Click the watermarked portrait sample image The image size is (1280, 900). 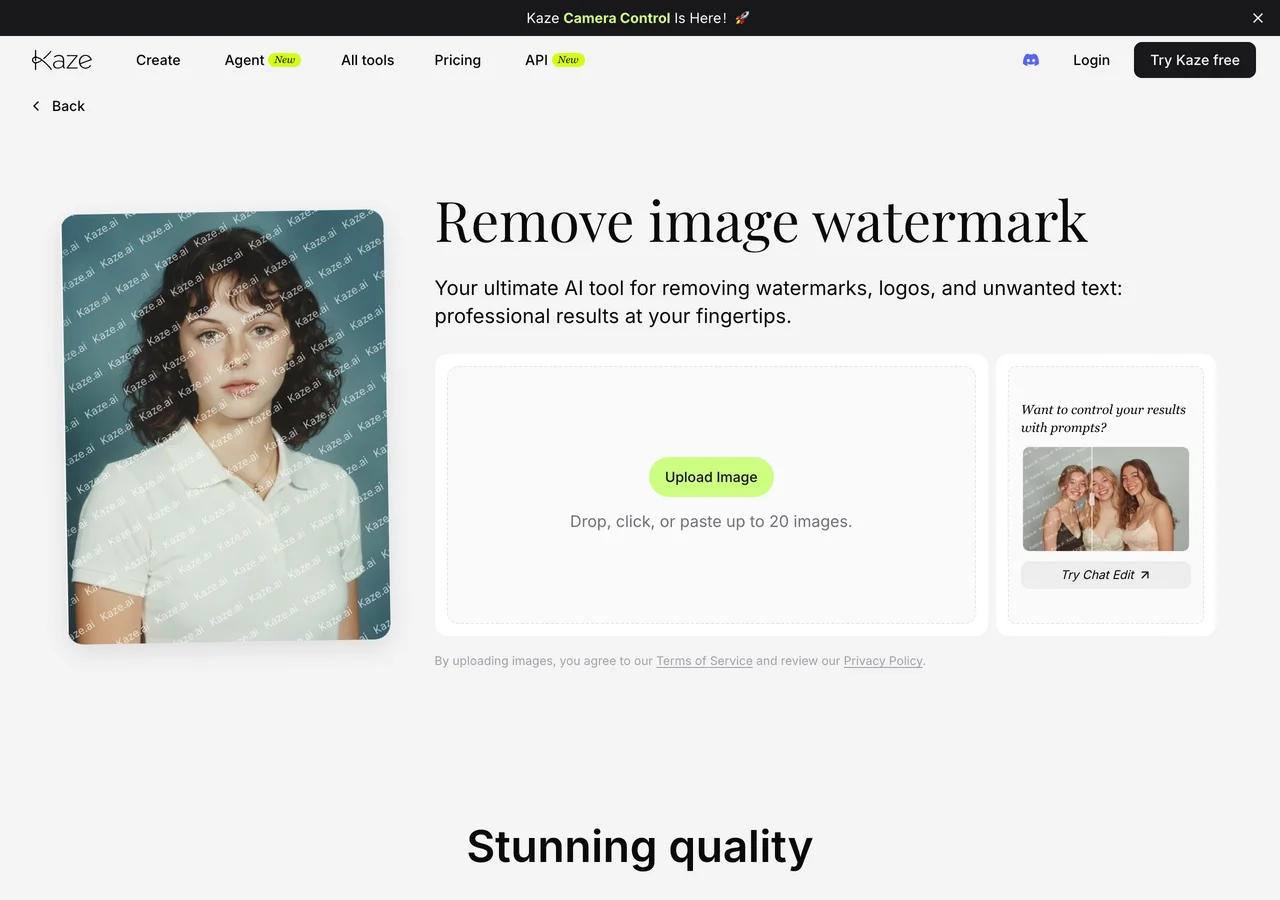click(226, 427)
